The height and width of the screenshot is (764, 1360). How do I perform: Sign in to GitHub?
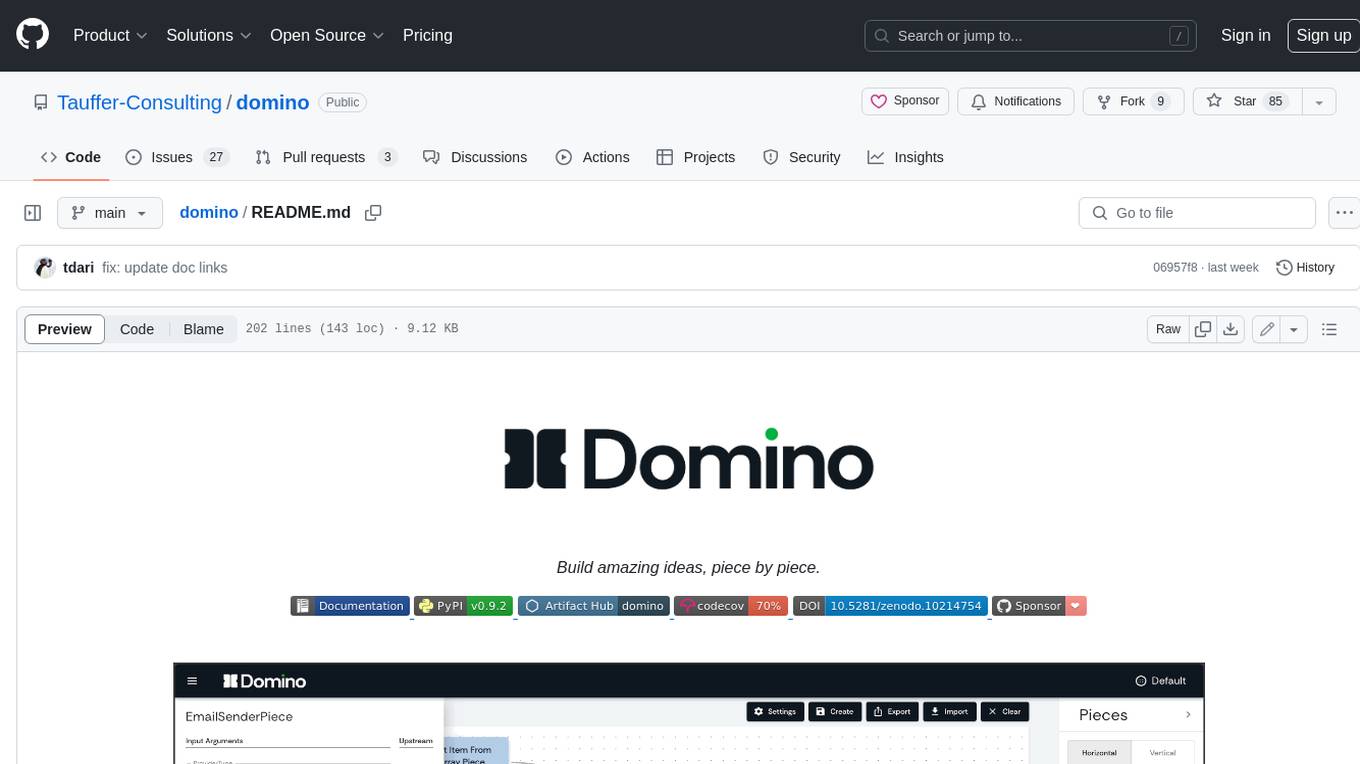[1245, 35]
